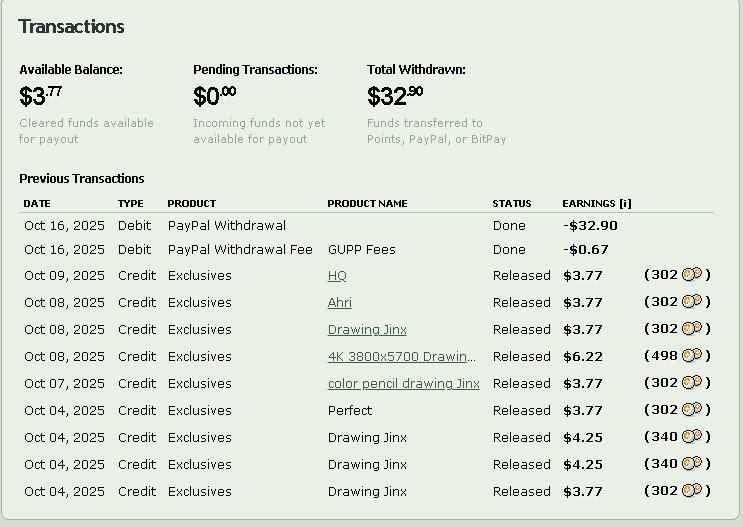Click coin icon on linked Drawing Jinx row
This screenshot has height=527, width=743.
coord(692,329)
